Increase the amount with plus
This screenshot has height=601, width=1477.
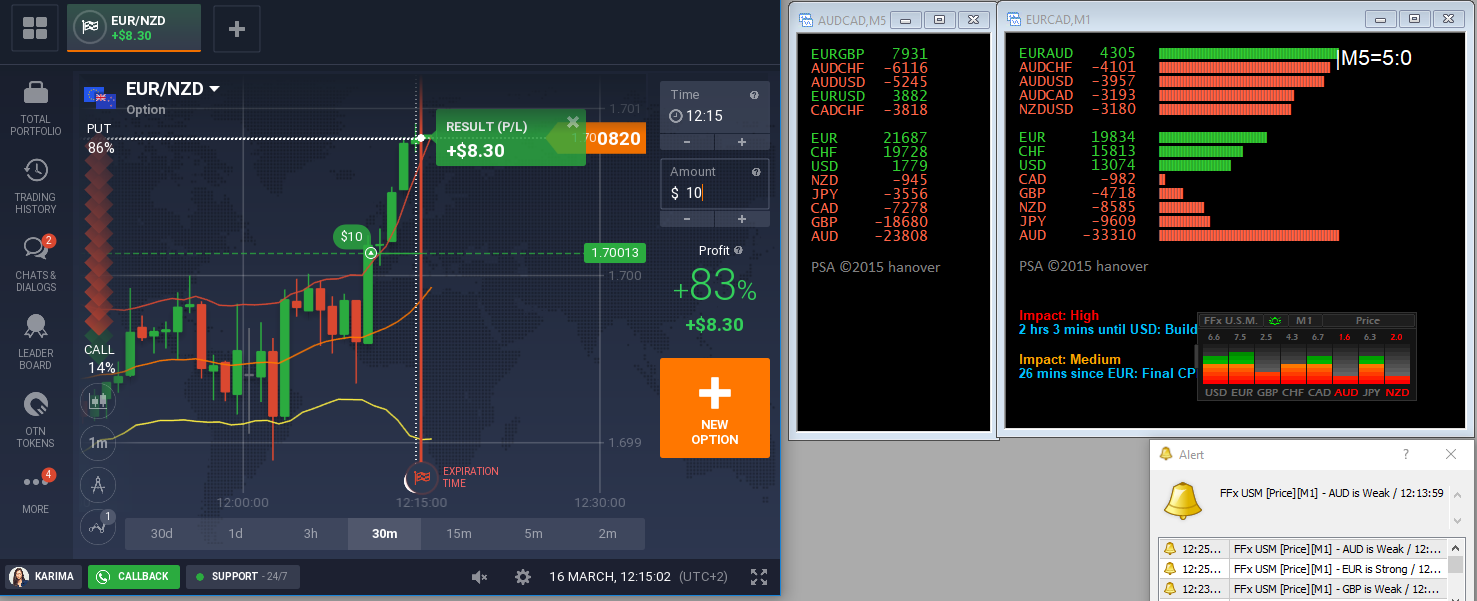(742, 219)
